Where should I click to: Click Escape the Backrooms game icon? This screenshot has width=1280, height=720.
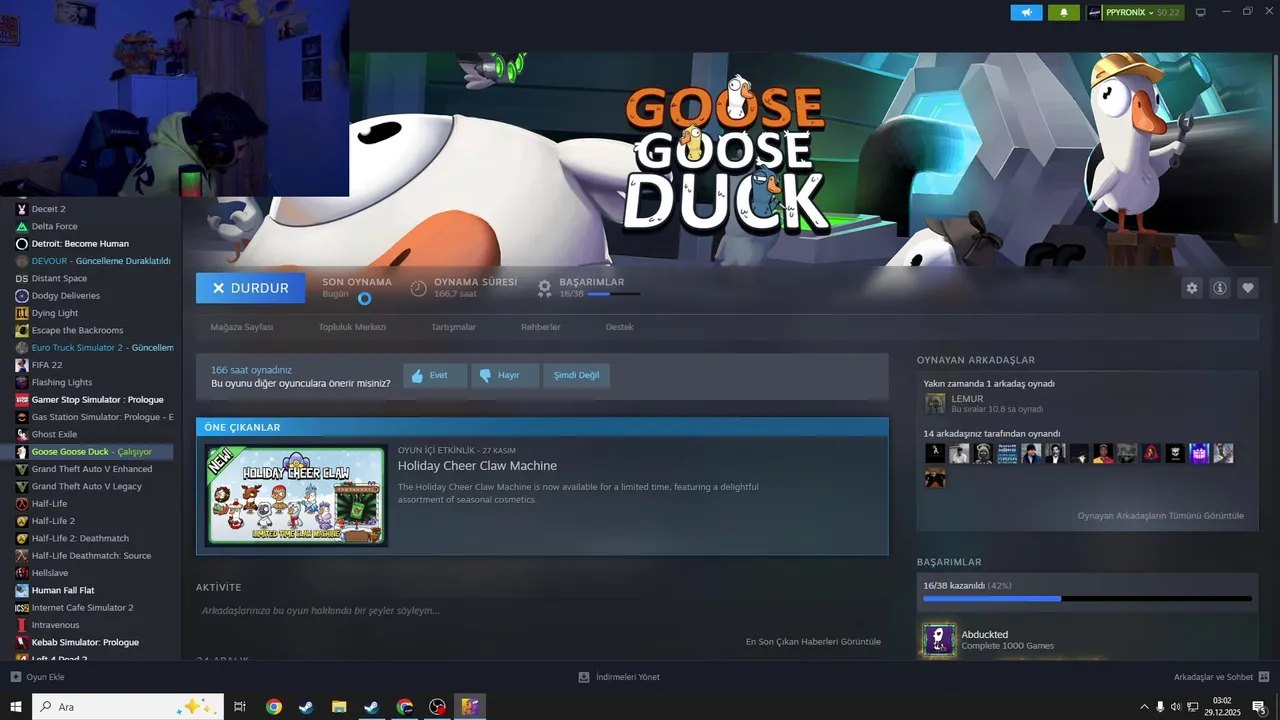coord(22,330)
